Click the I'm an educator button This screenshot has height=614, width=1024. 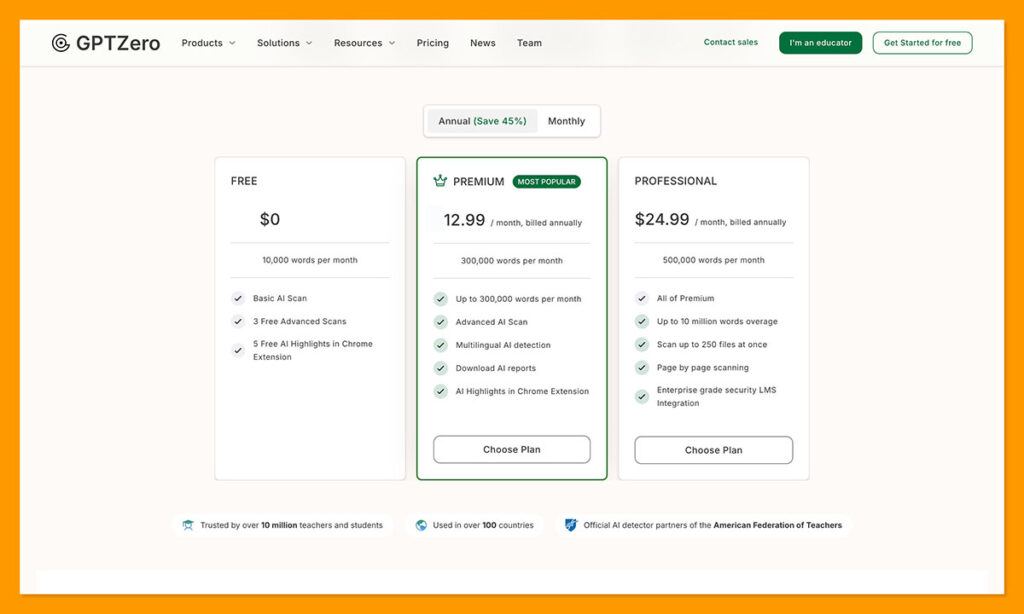click(820, 43)
